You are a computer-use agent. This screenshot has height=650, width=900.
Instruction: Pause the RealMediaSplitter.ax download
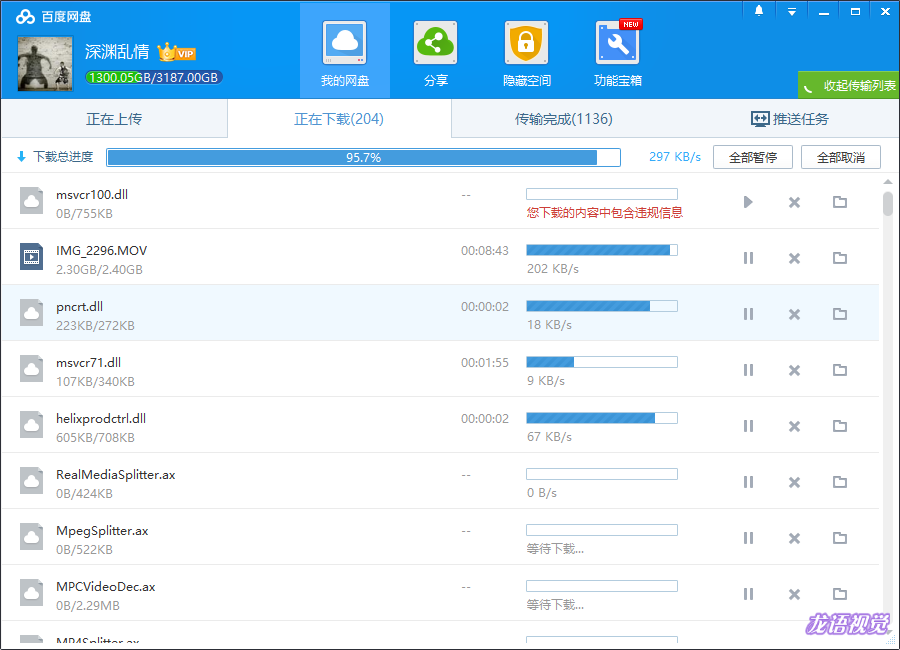click(x=748, y=482)
